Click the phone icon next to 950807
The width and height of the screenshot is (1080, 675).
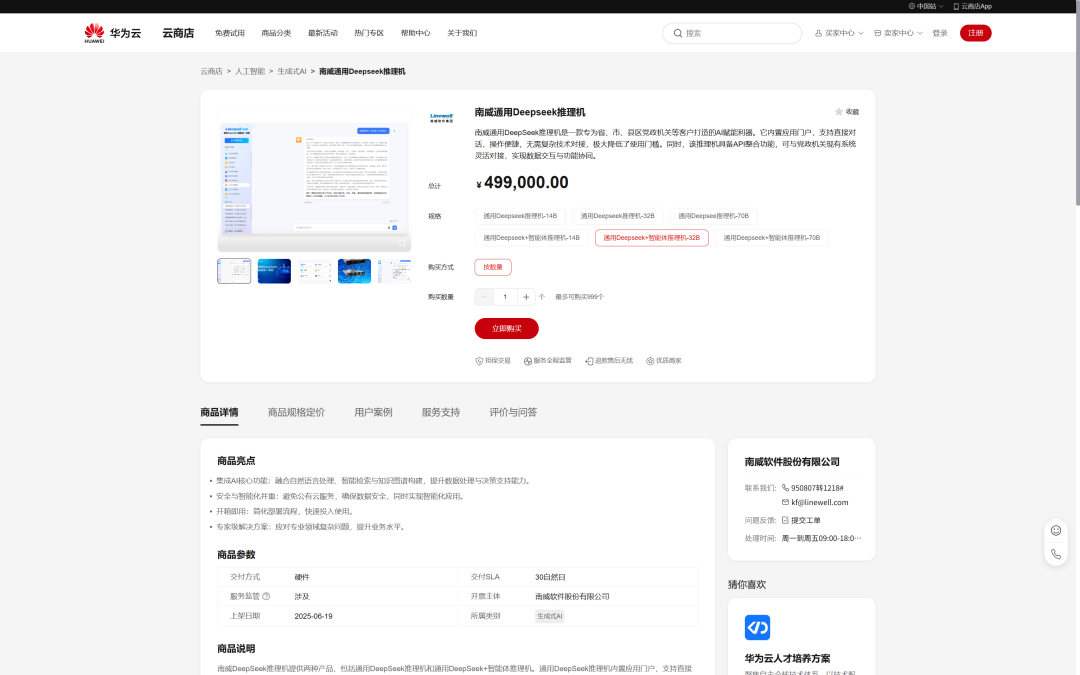tap(785, 488)
